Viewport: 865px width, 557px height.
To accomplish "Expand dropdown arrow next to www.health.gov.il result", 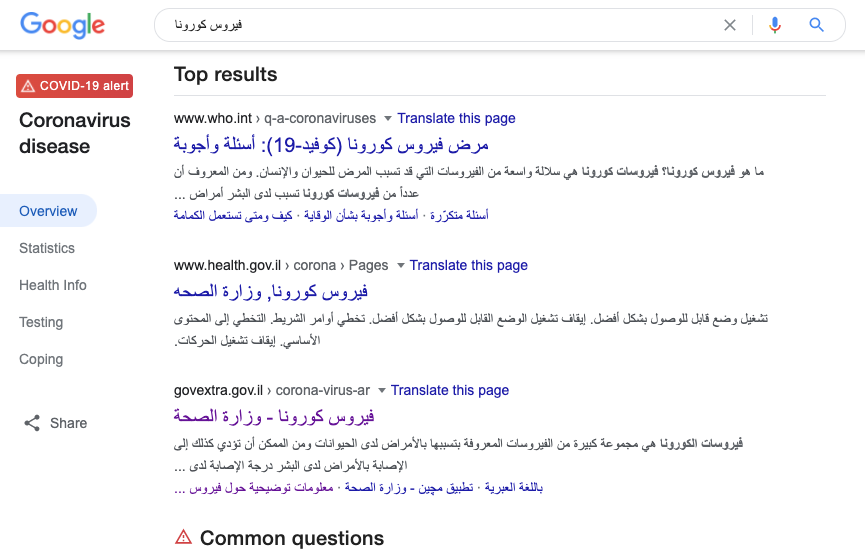I will [x=401, y=266].
